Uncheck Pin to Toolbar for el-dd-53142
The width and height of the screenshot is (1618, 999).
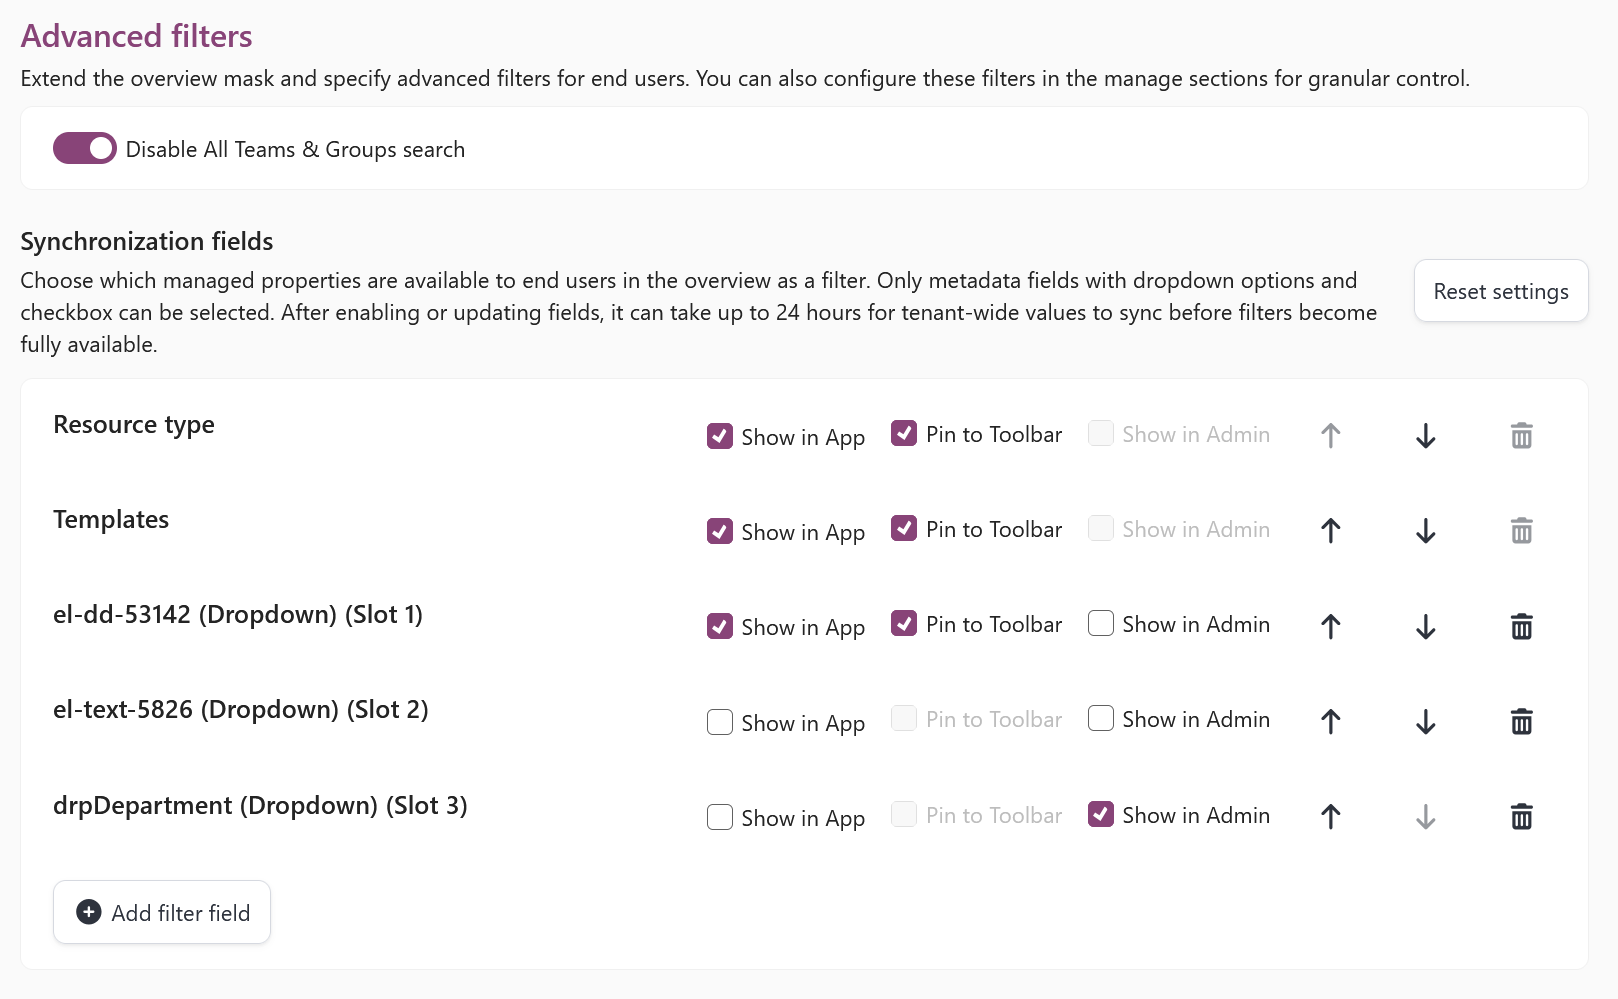point(904,623)
